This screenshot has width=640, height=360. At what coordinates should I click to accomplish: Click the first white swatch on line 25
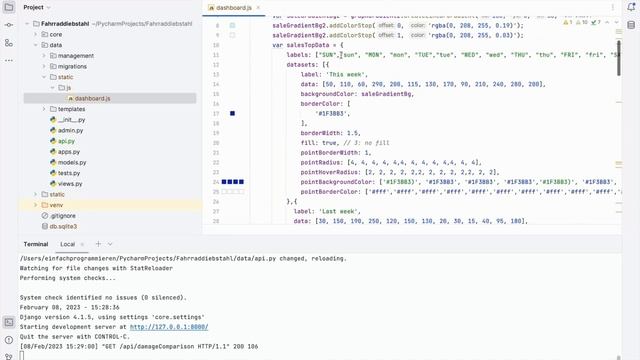tap(224, 191)
